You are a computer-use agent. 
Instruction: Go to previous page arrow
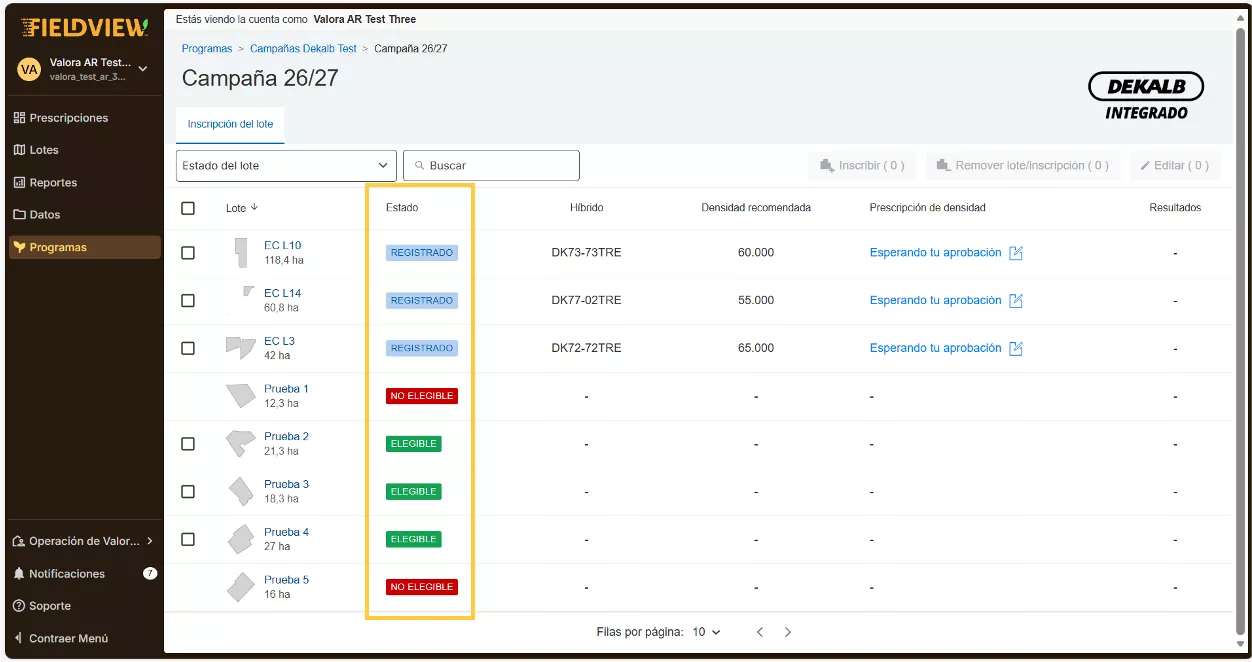coord(760,632)
